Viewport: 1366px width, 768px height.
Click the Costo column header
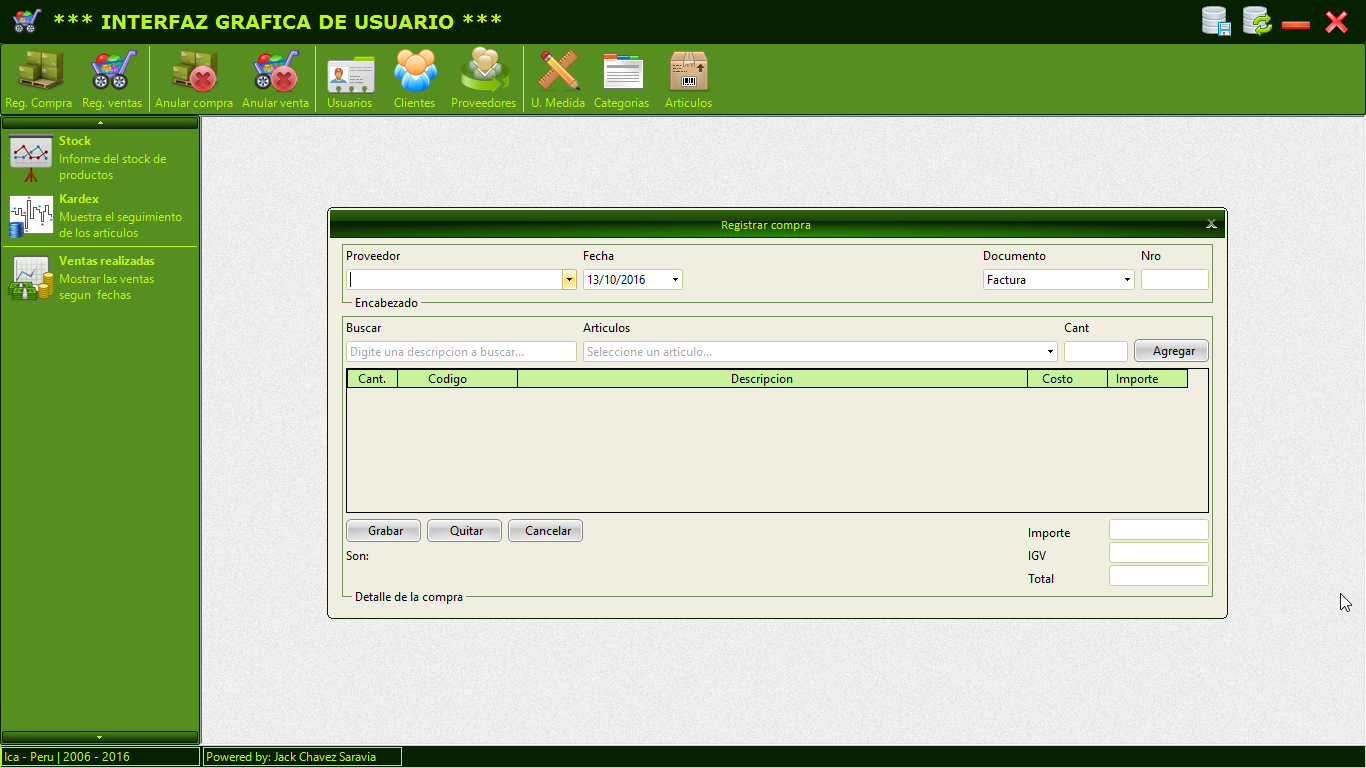click(1068, 379)
